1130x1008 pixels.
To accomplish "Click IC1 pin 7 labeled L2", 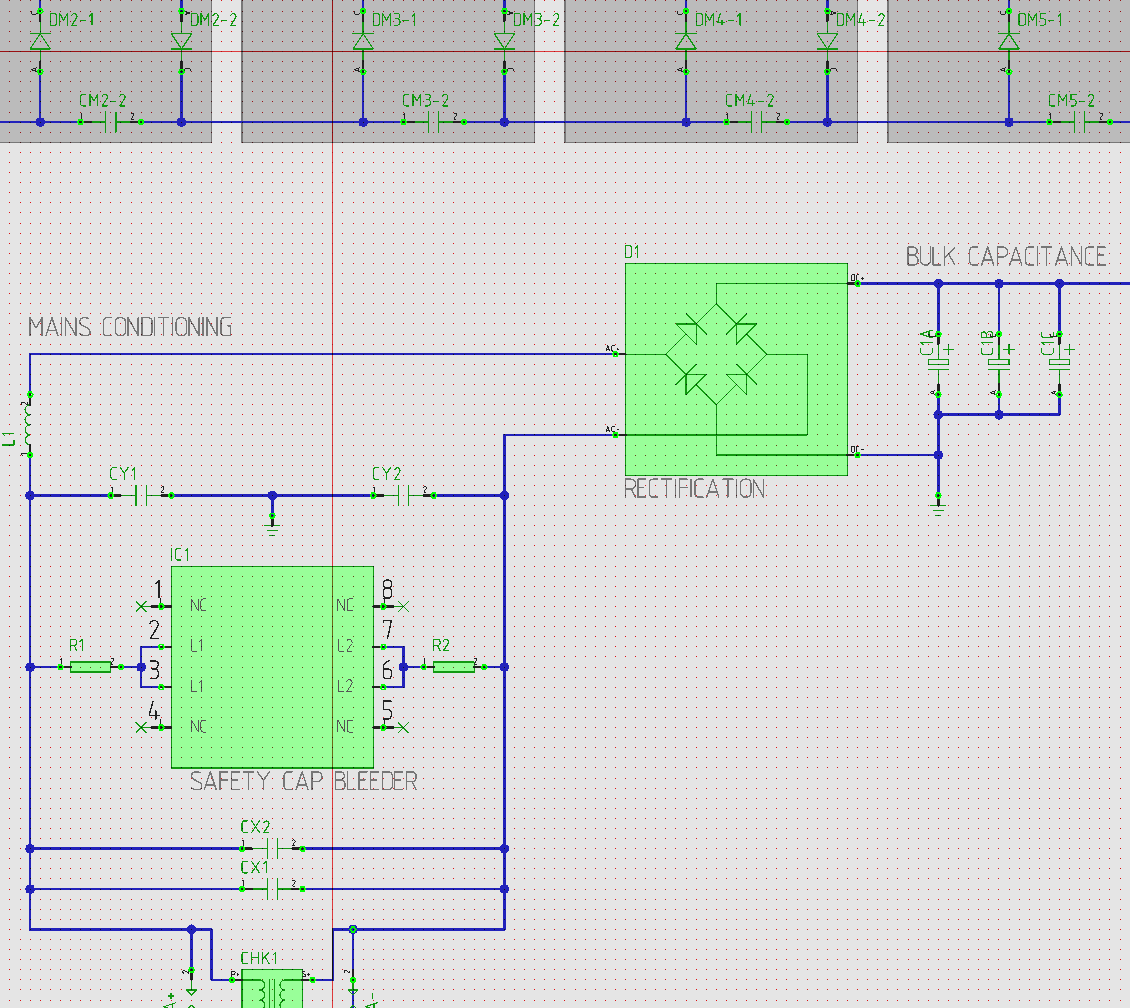I will [383, 647].
